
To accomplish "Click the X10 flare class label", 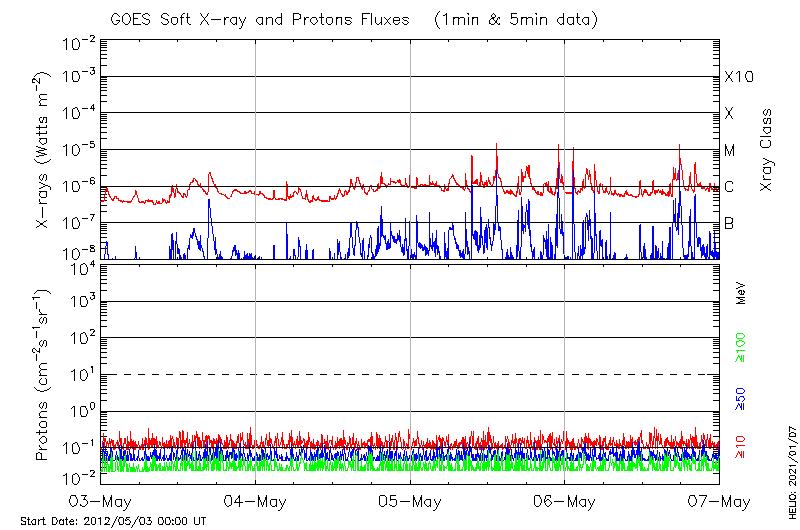I will (738, 78).
